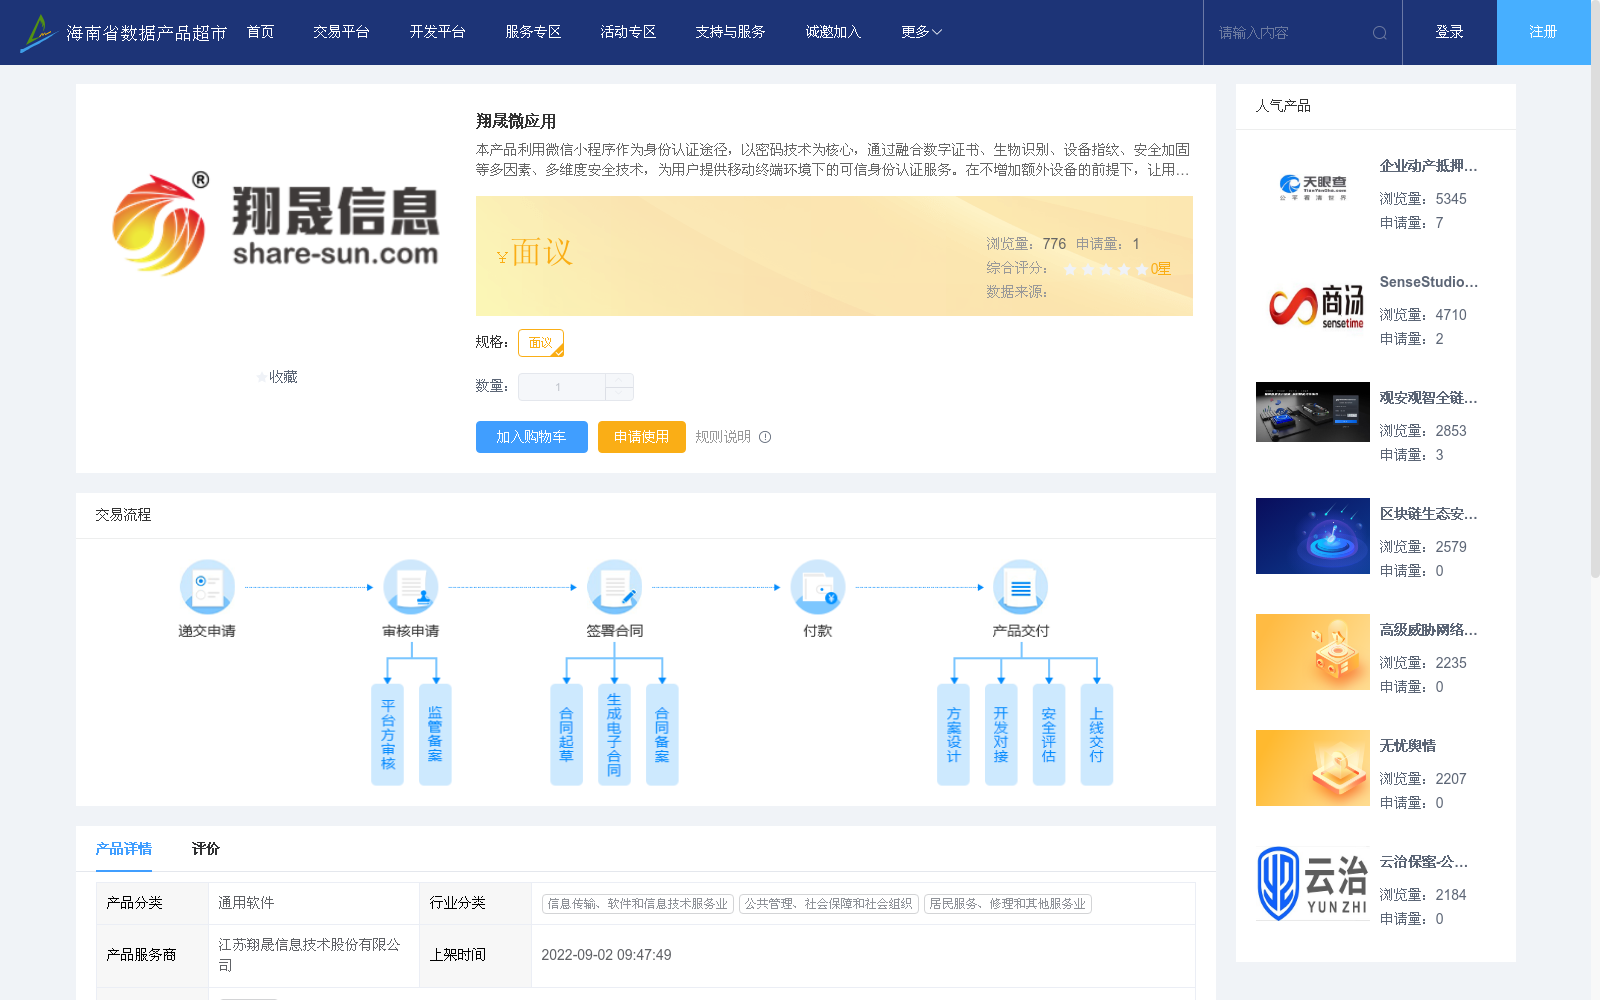The height and width of the screenshot is (1000, 1600).
Task: Open the 开发平台 nav item
Action: [x=437, y=32]
